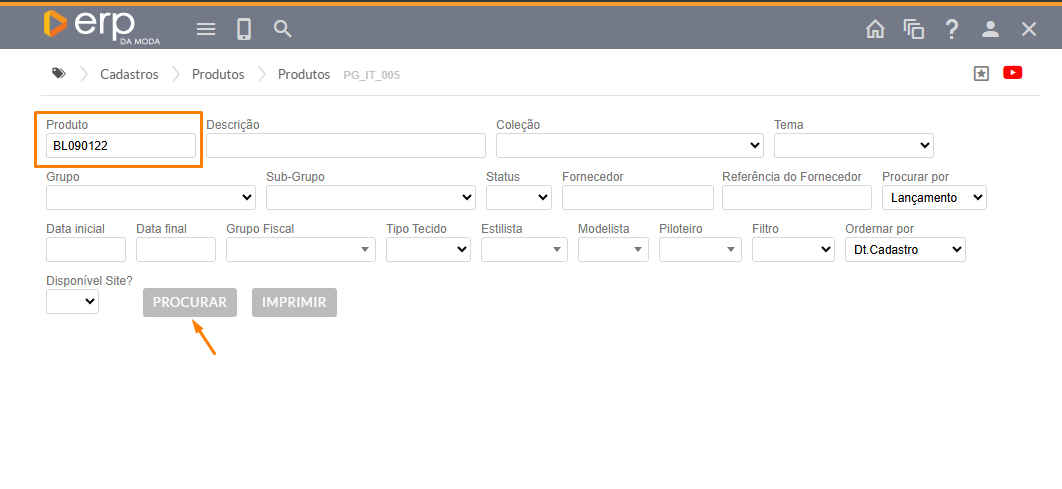
Task: Click the search magnifier icon
Action: (283, 29)
